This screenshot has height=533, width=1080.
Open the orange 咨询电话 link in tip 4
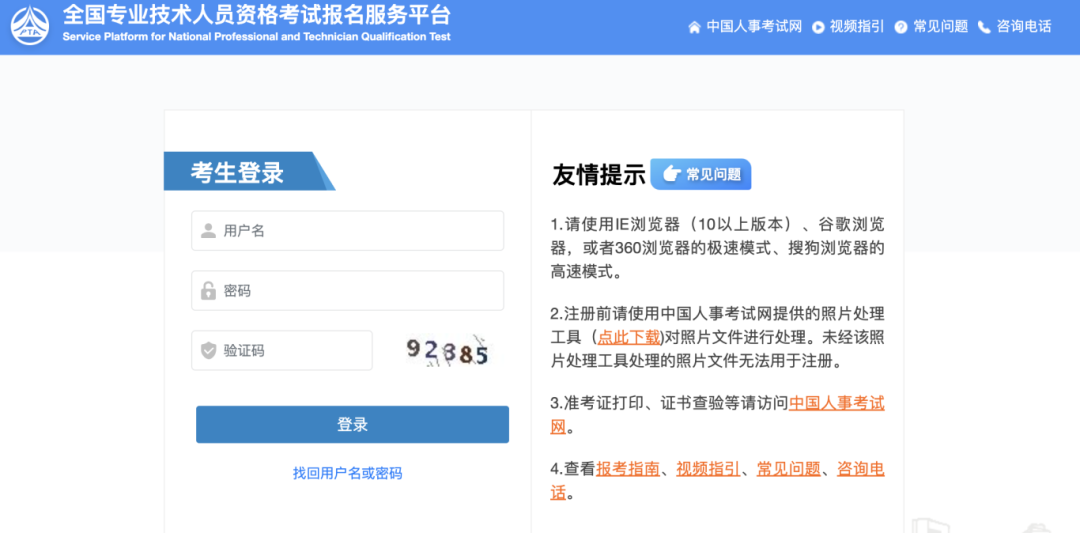(x=860, y=469)
